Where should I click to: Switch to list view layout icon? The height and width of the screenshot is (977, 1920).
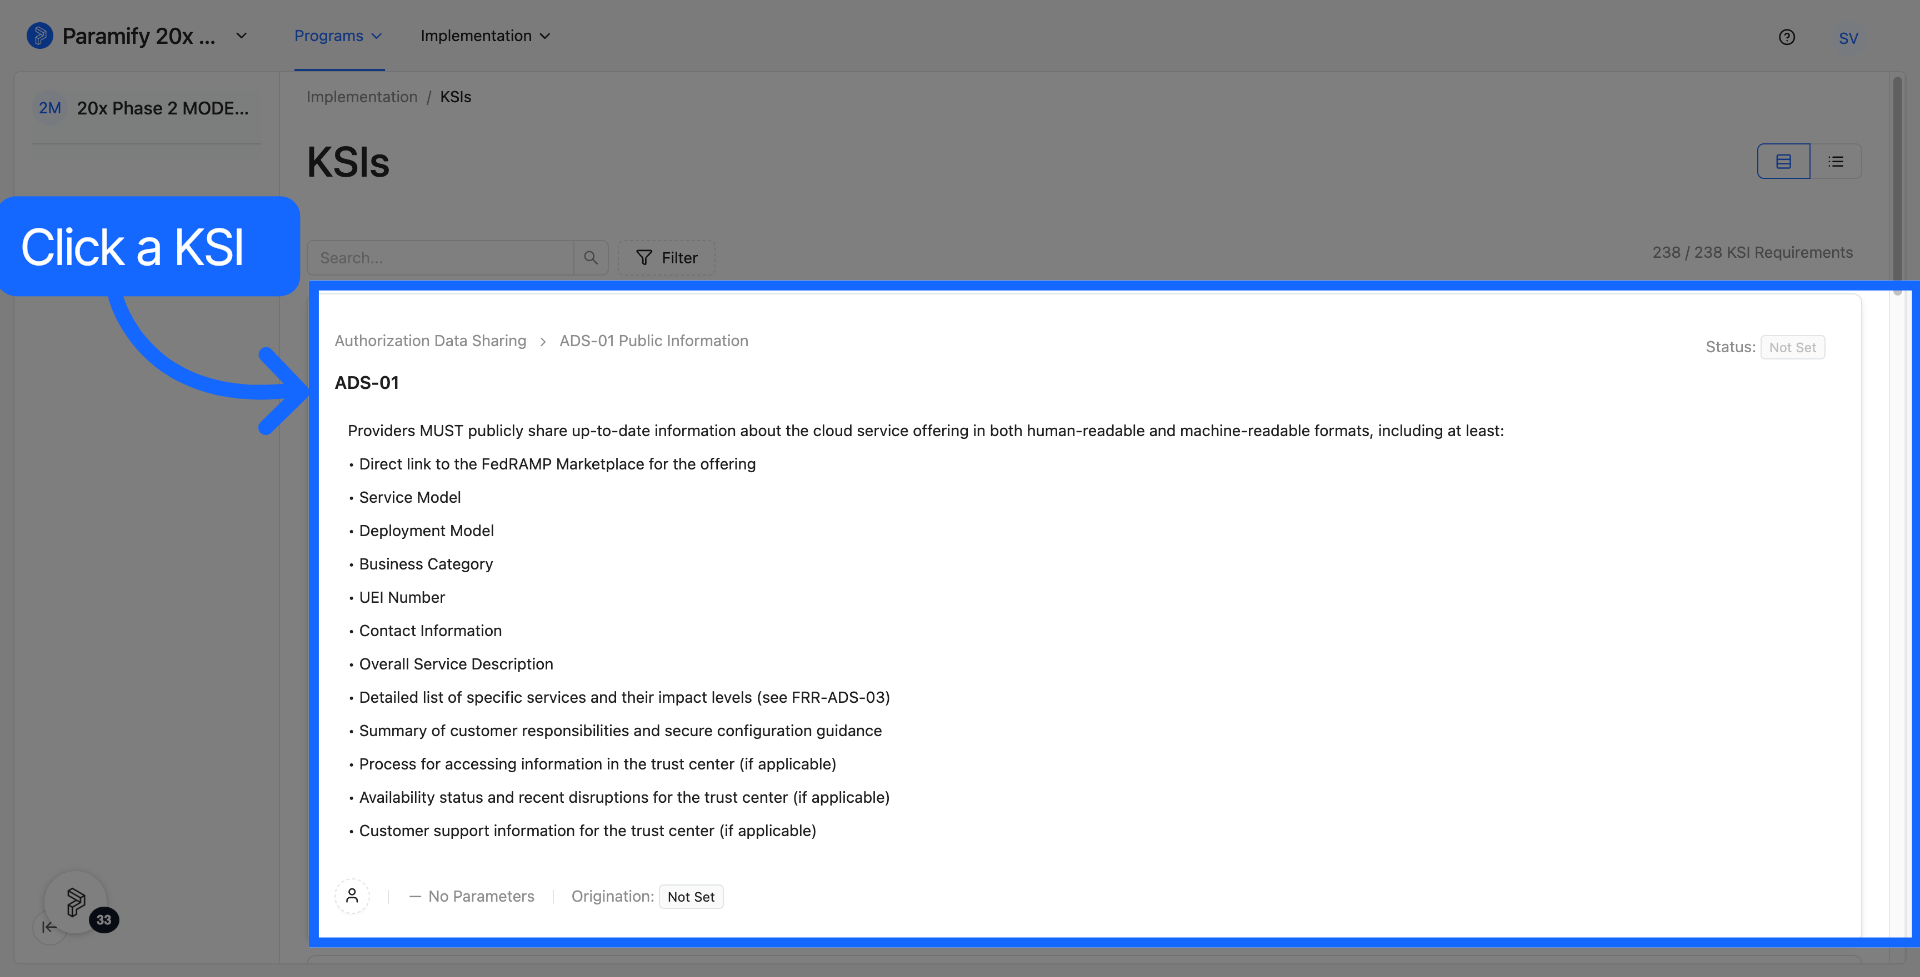[1836, 161]
